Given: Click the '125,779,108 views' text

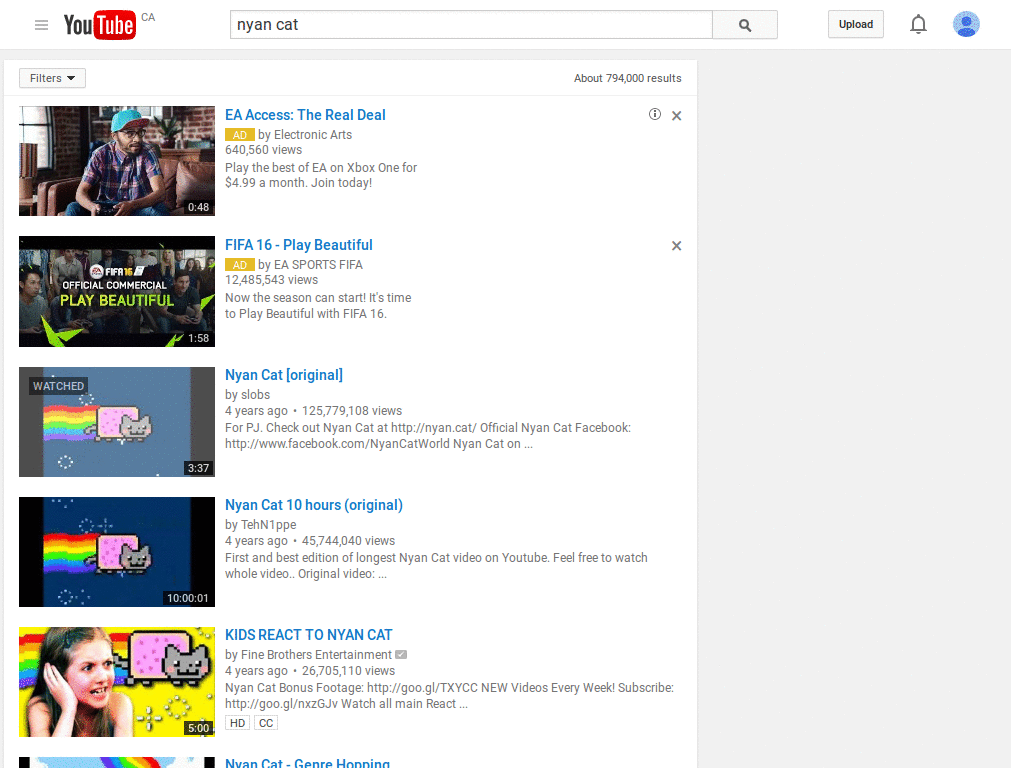Looking at the screenshot, I should coord(352,411).
